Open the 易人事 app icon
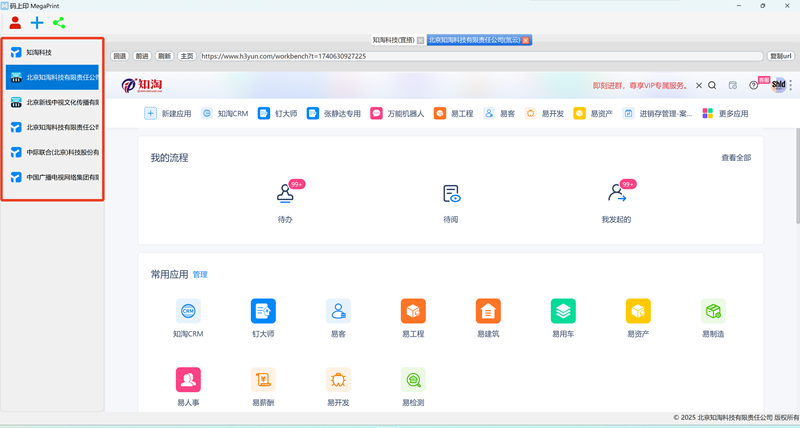Image resolution: width=800 pixels, height=428 pixels. tap(188, 380)
